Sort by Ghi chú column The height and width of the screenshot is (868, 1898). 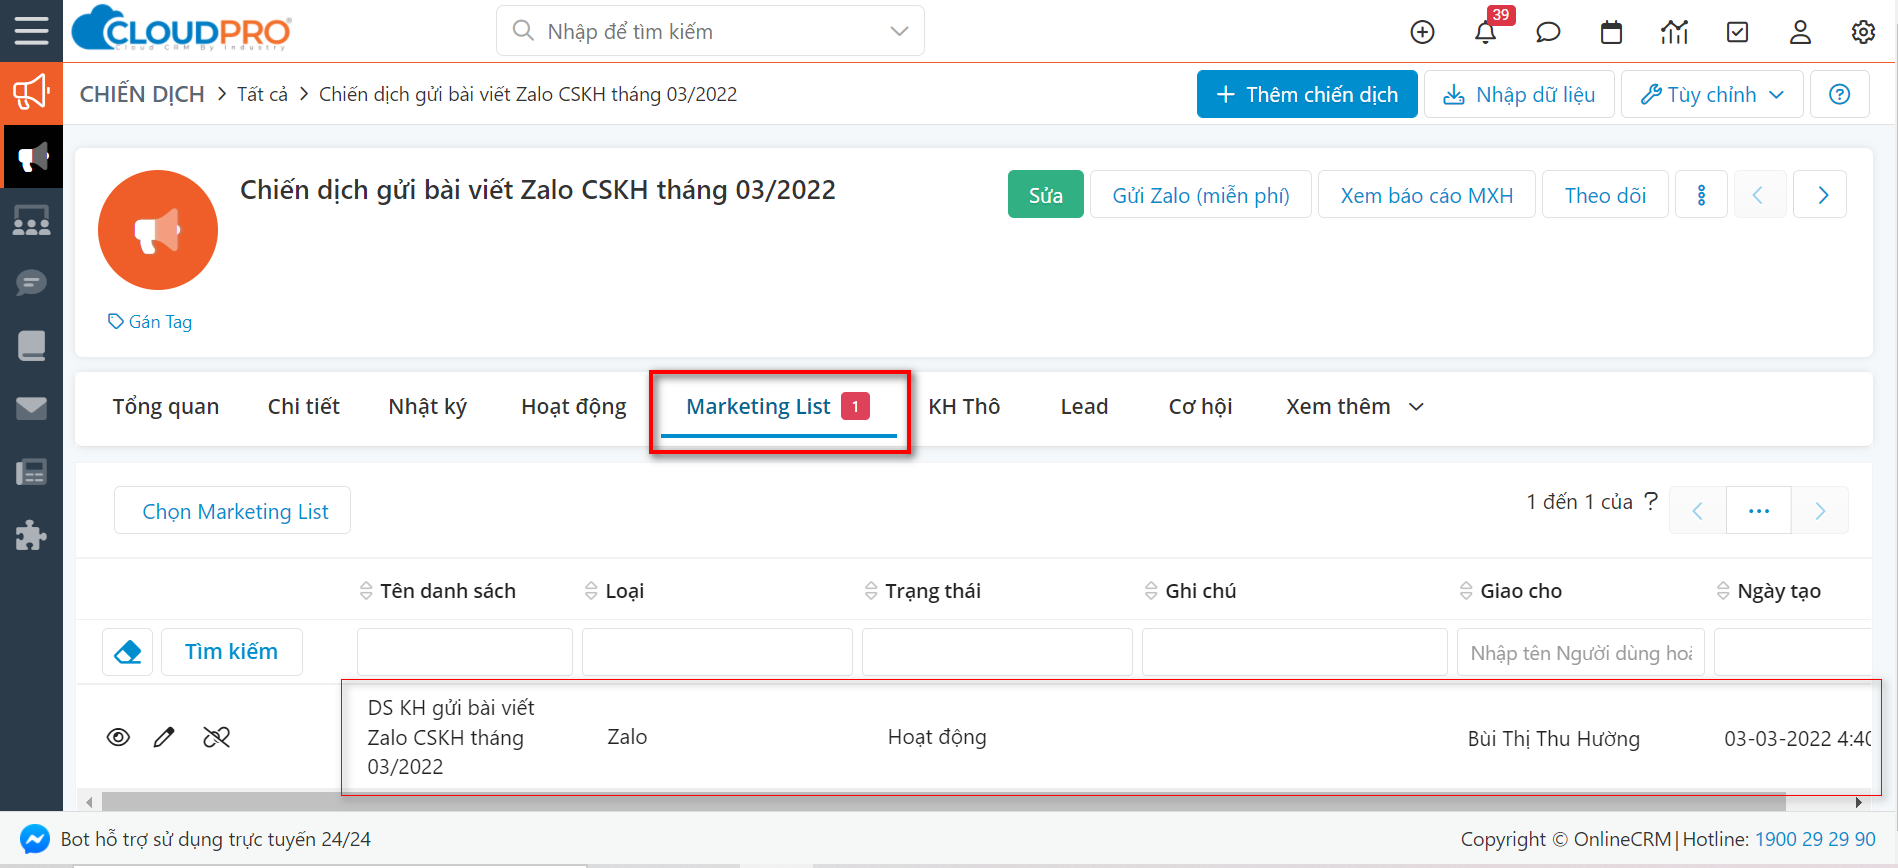point(1190,591)
